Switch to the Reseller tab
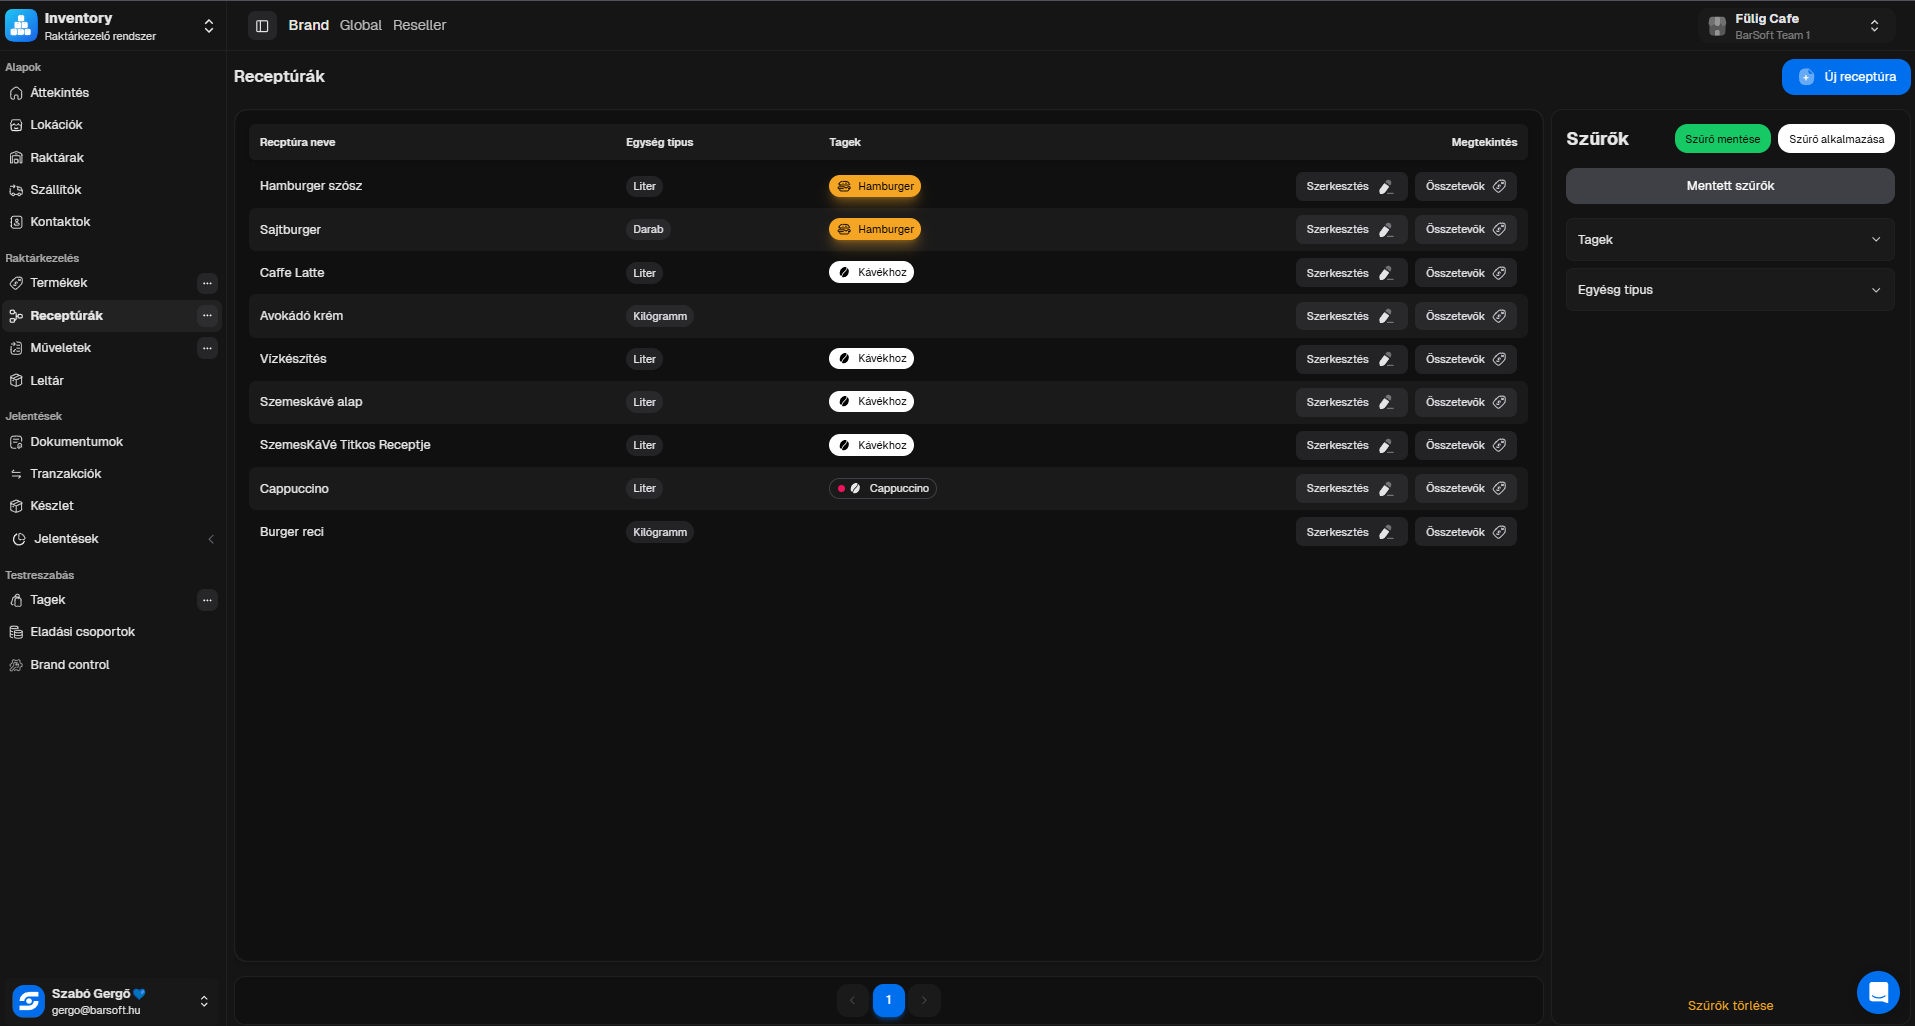 419,26
